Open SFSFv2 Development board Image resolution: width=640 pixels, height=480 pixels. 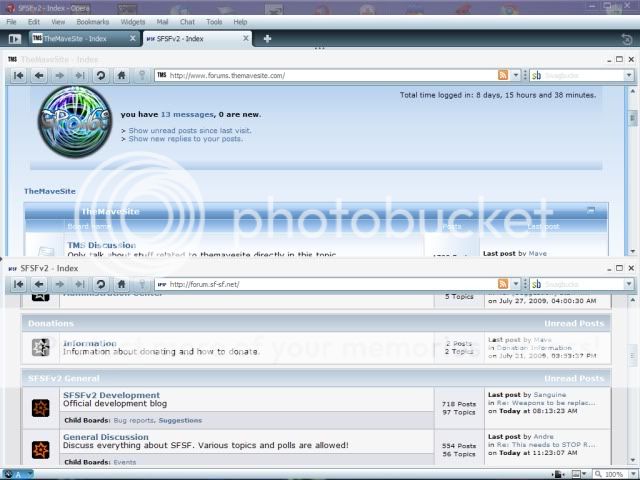coord(111,395)
